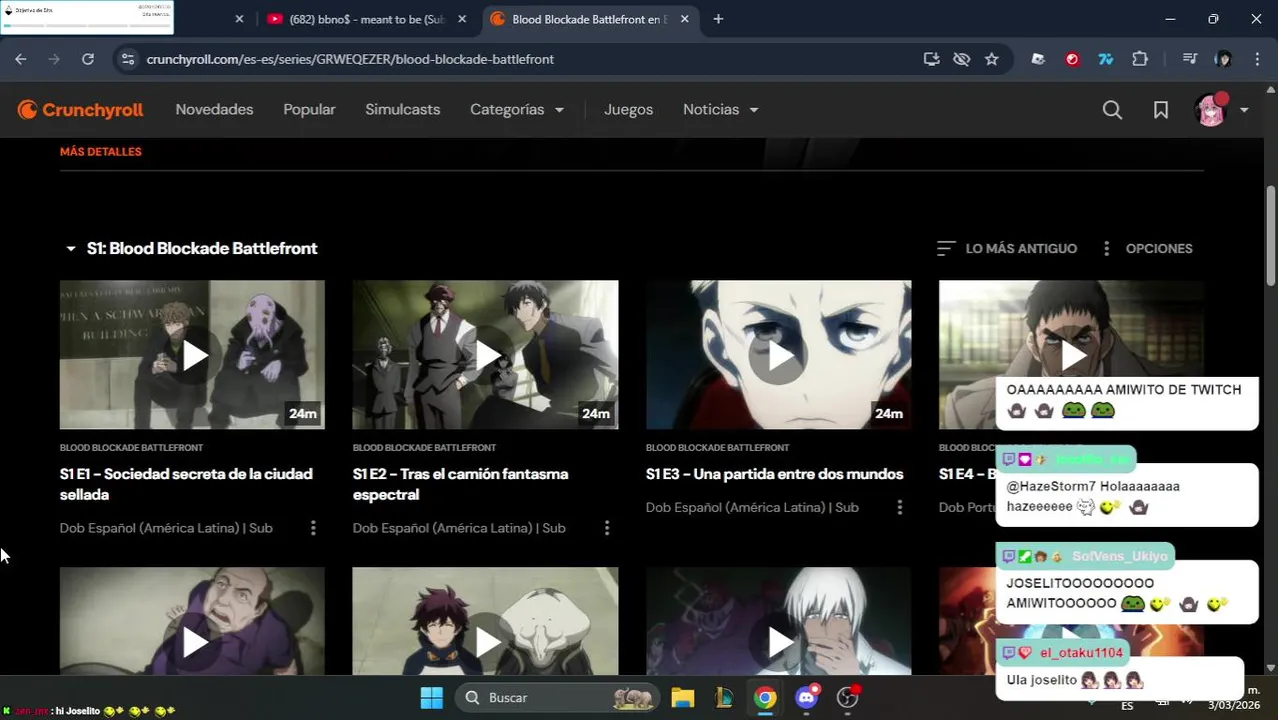The height and width of the screenshot is (720, 1278).
Task: Open the Juegos page
Action: tap(628, 110)
